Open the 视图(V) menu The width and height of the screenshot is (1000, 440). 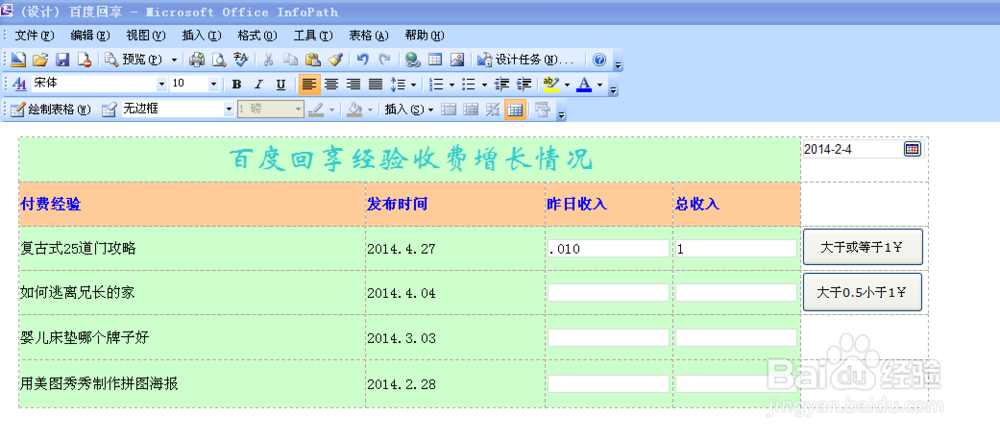[145, 35]
